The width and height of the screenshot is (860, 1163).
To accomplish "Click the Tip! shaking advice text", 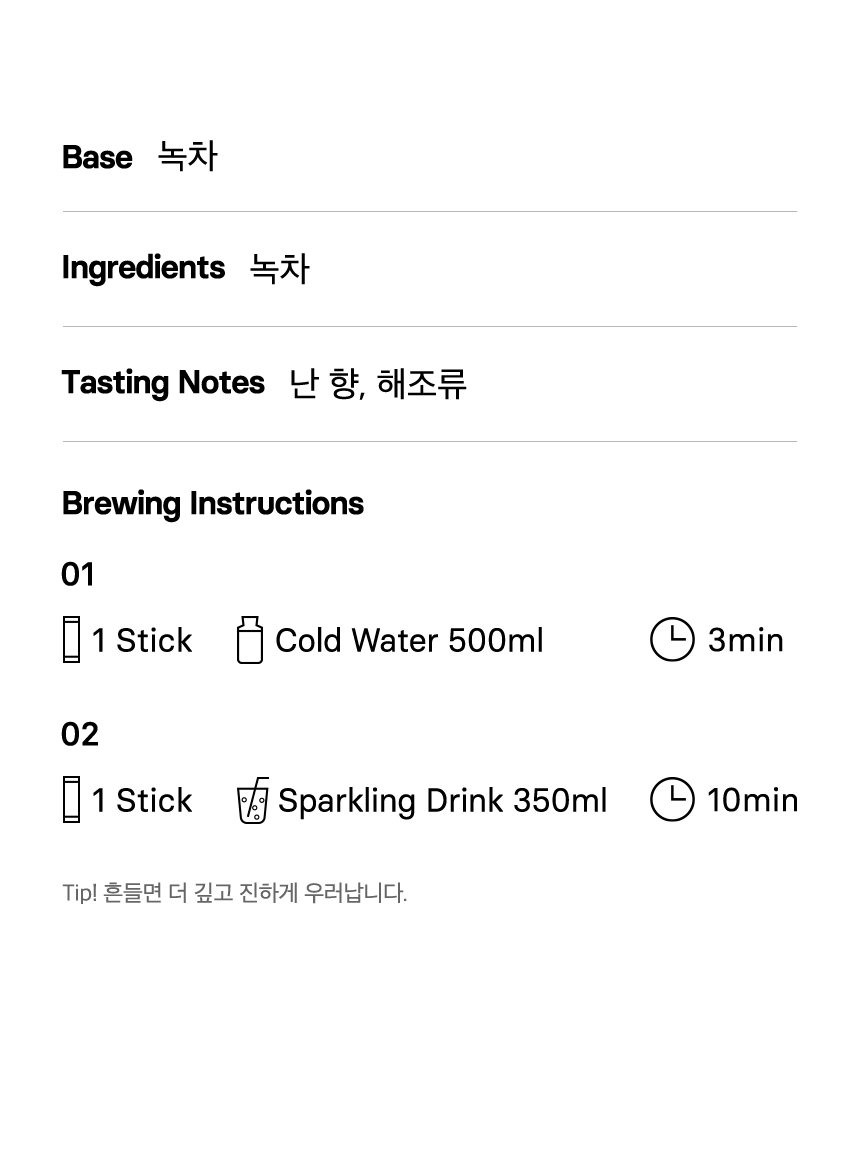I will click(x=234, y=892).
